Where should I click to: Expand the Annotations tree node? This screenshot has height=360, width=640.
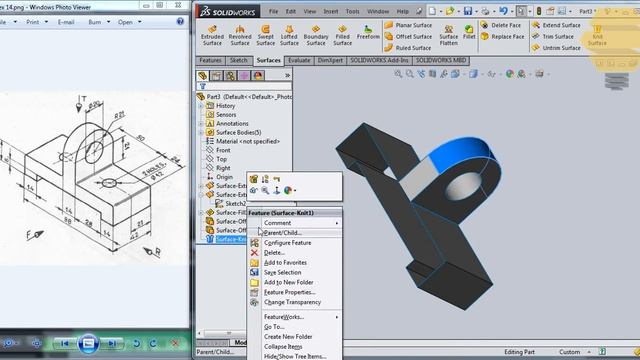201,124
